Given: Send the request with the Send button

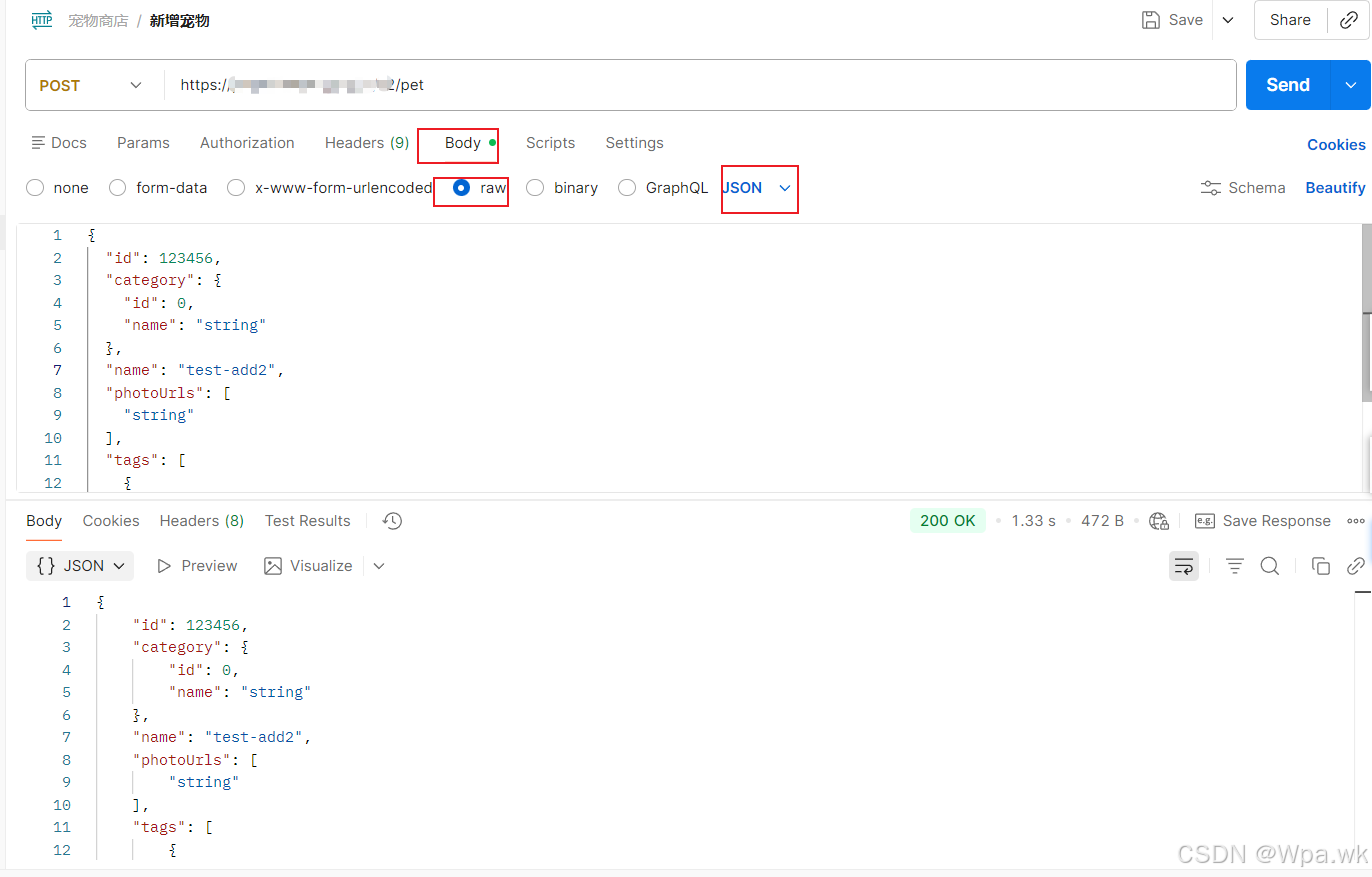Looking at the screenshot, I should tap(1288, 85).
